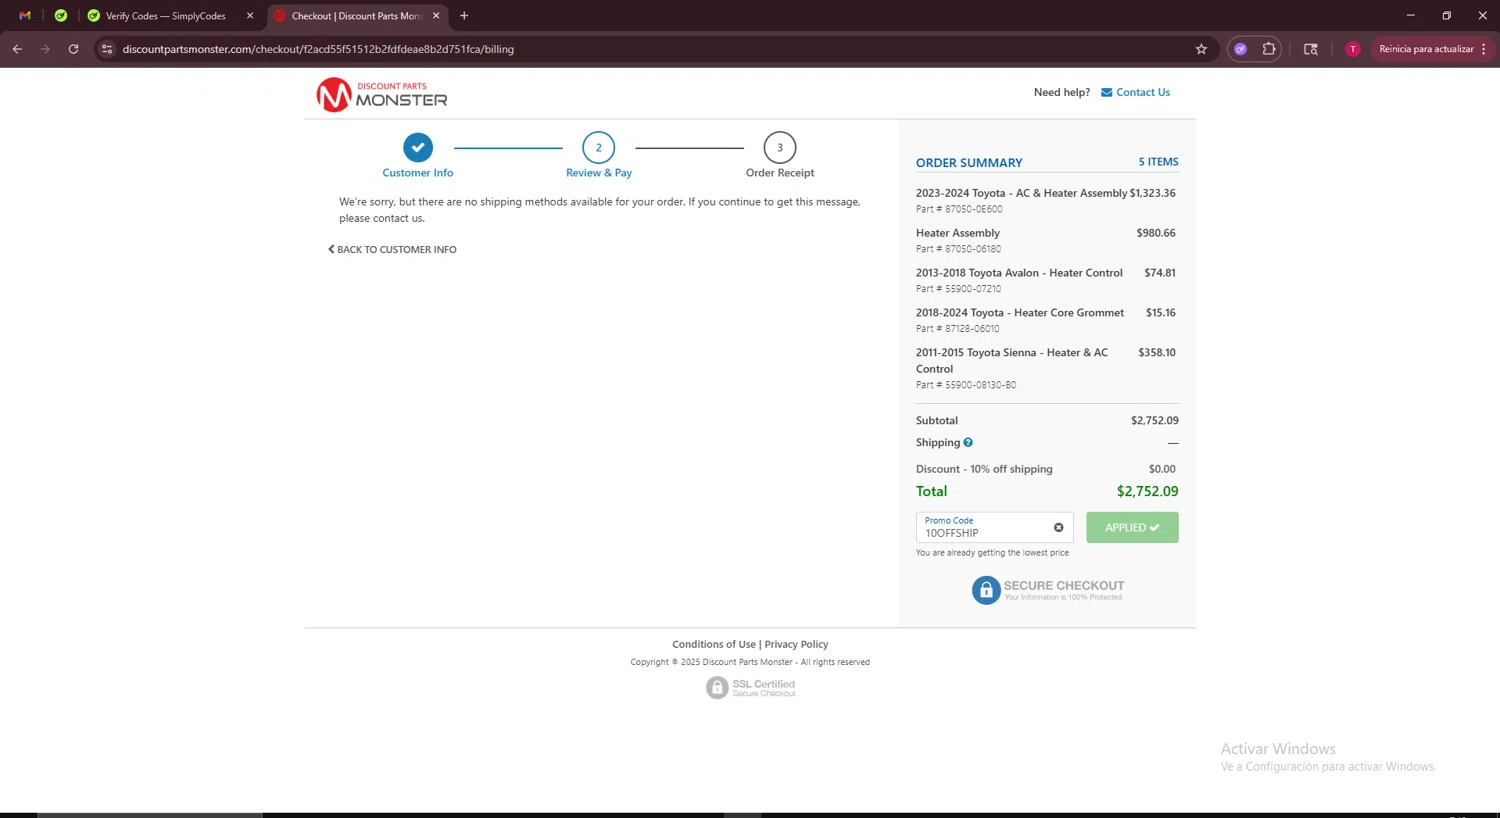Open a new browser tab

click(464, 16)
